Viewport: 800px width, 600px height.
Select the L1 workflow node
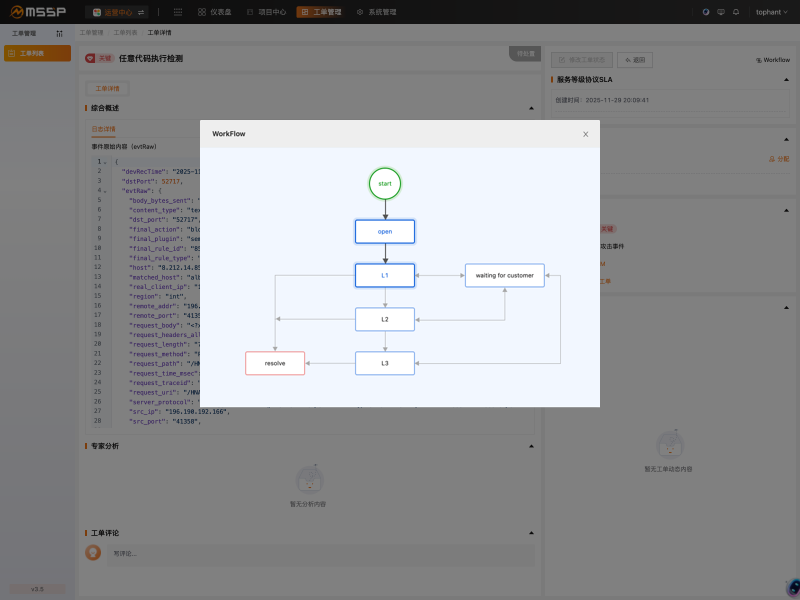point(385,275)
